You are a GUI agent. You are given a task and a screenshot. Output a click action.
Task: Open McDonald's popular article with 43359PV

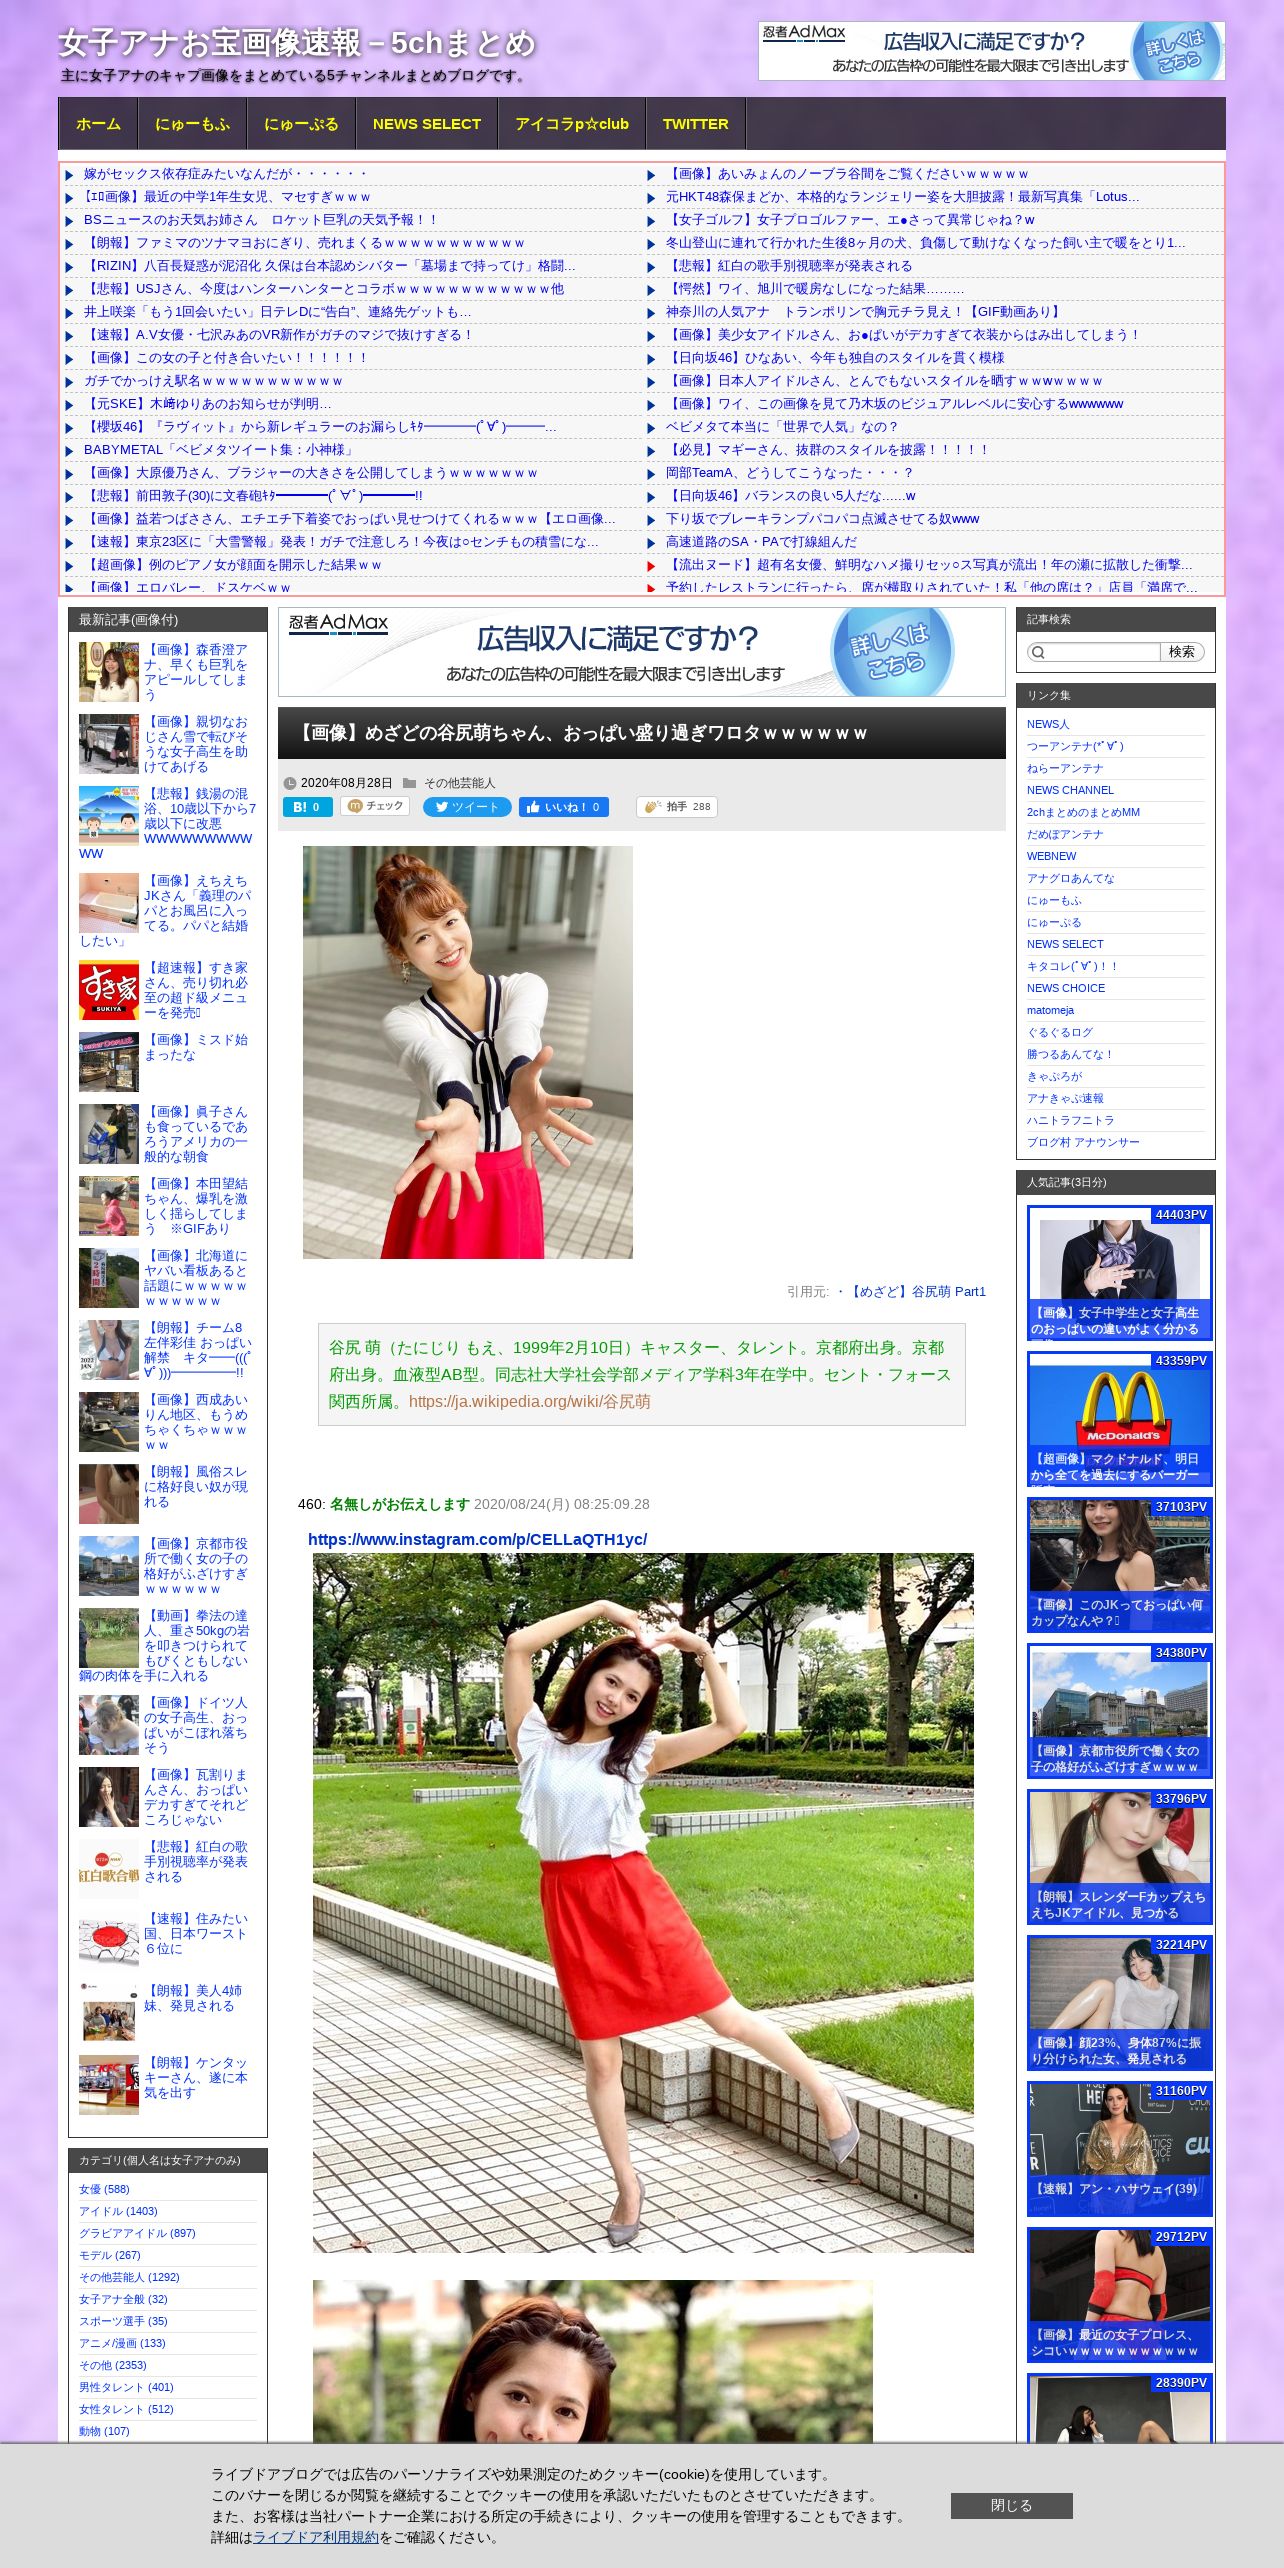tap(1119, 1419)
